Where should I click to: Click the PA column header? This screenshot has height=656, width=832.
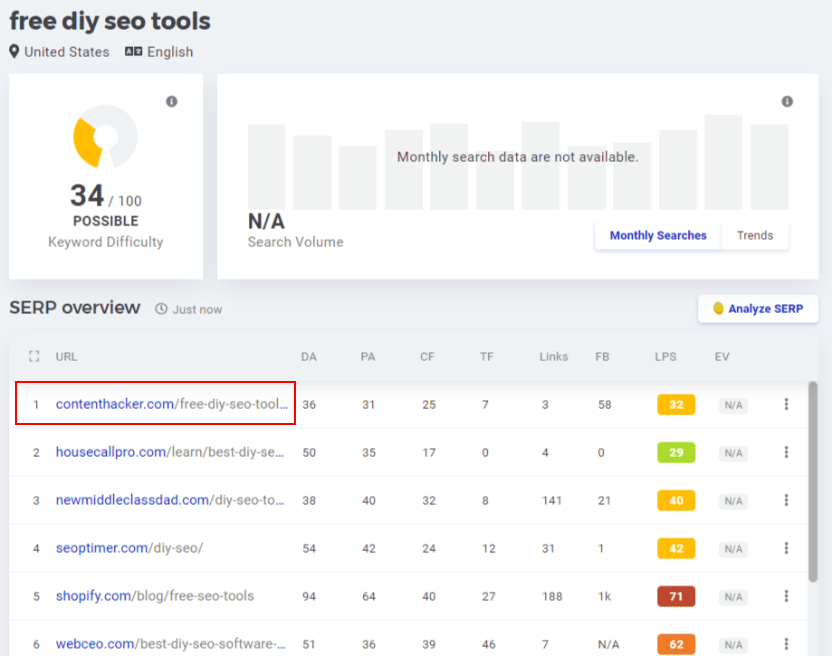368,357
